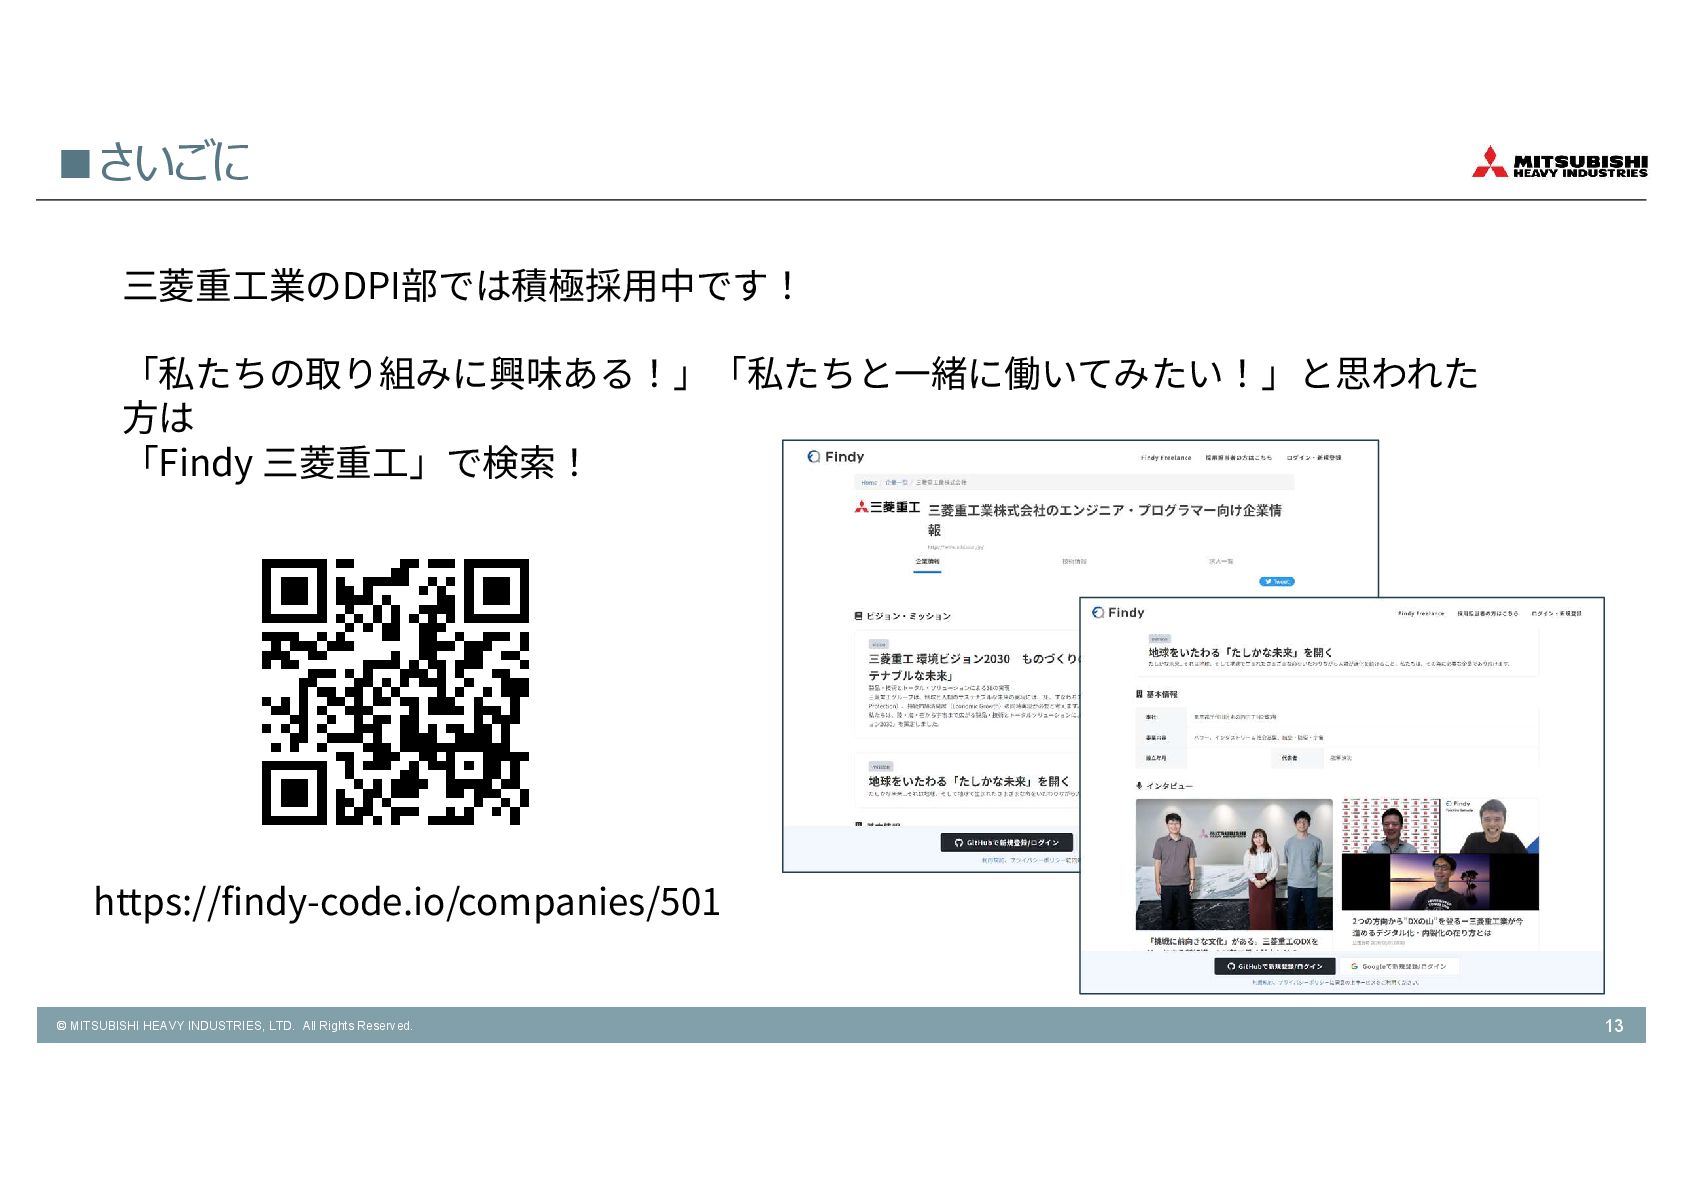Screen dimensions: 1684x1191
Task: Click the ビジョン・ミッション section heading icon
Action: (x=858, y=616)
